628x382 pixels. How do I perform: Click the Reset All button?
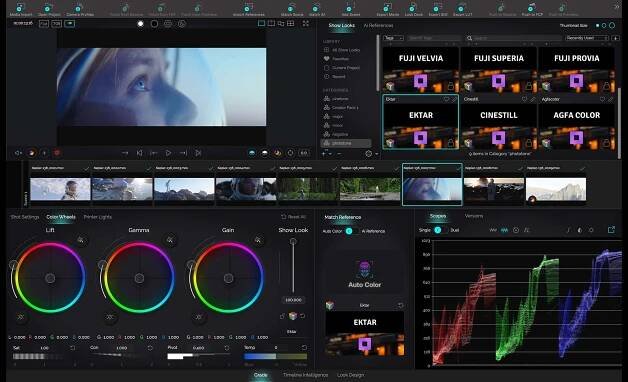(294, 217)
